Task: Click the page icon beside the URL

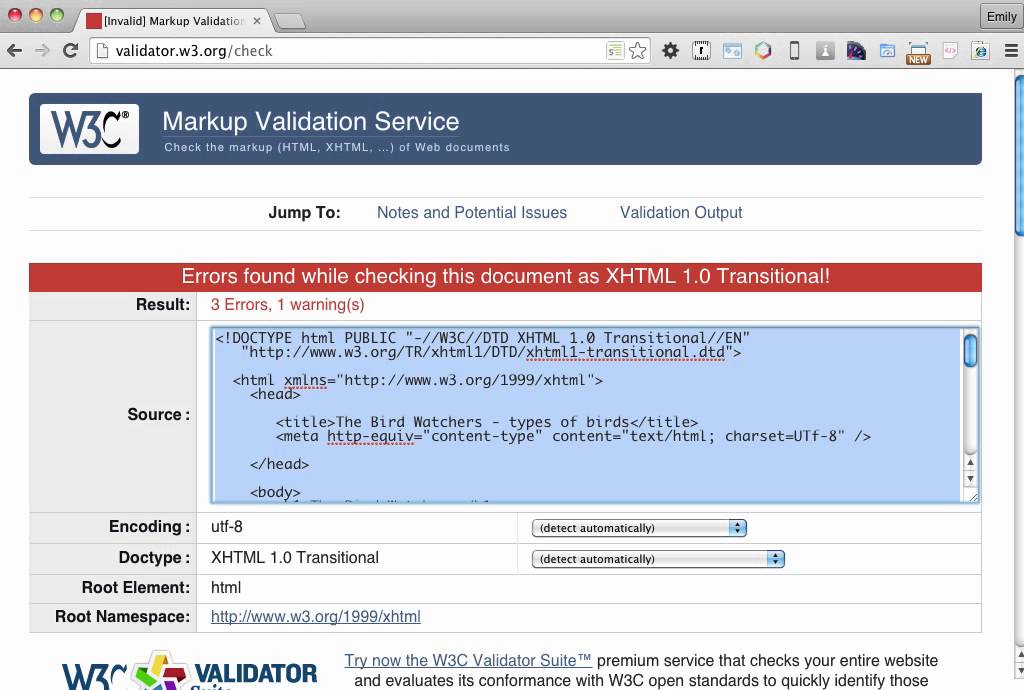Action: (x=102, y=50)
